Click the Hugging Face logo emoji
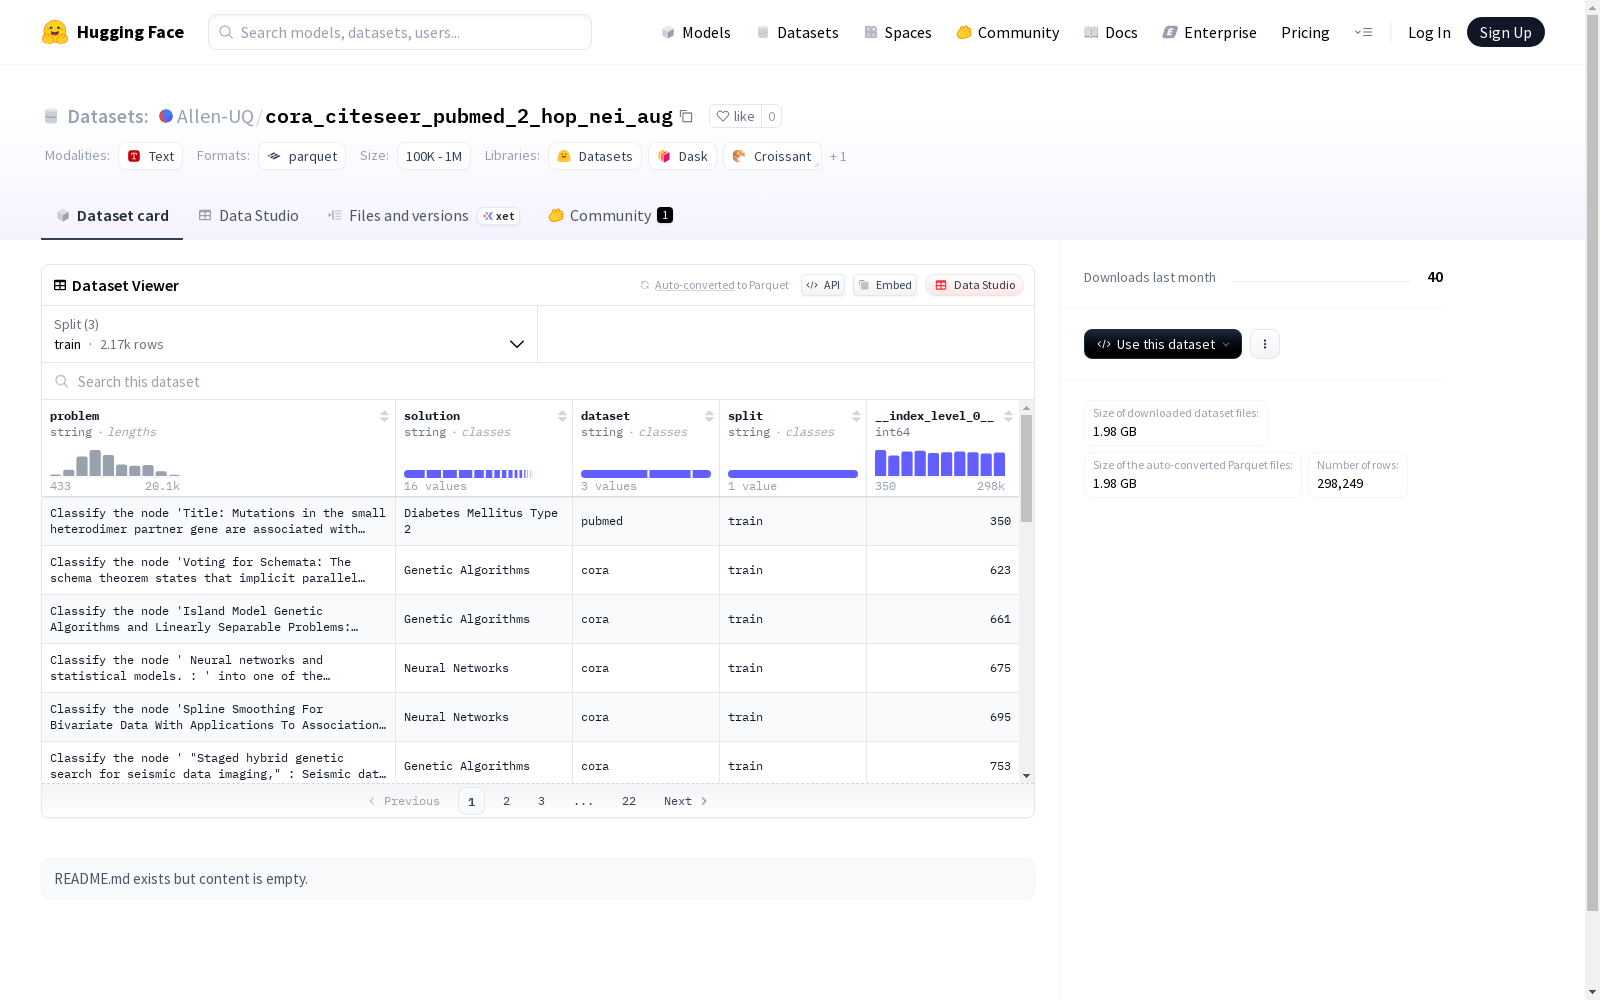The height and width of the screenshot is (1000, 1600). [55, 32]
